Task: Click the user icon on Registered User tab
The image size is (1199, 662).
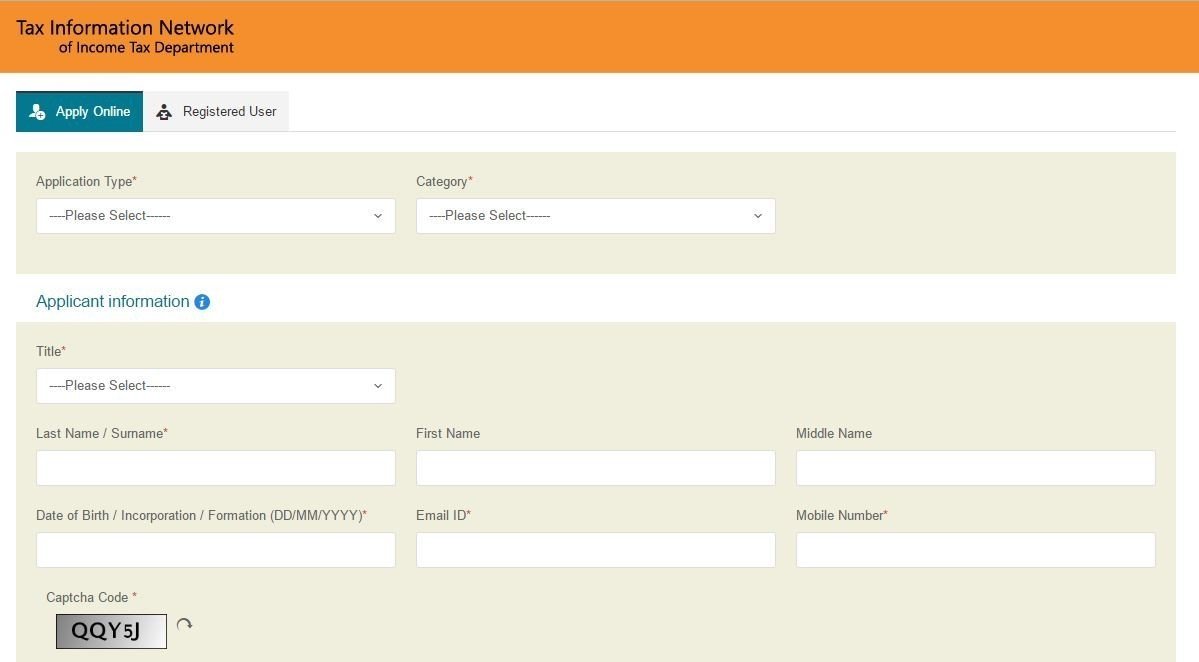Action: [164, 112]
